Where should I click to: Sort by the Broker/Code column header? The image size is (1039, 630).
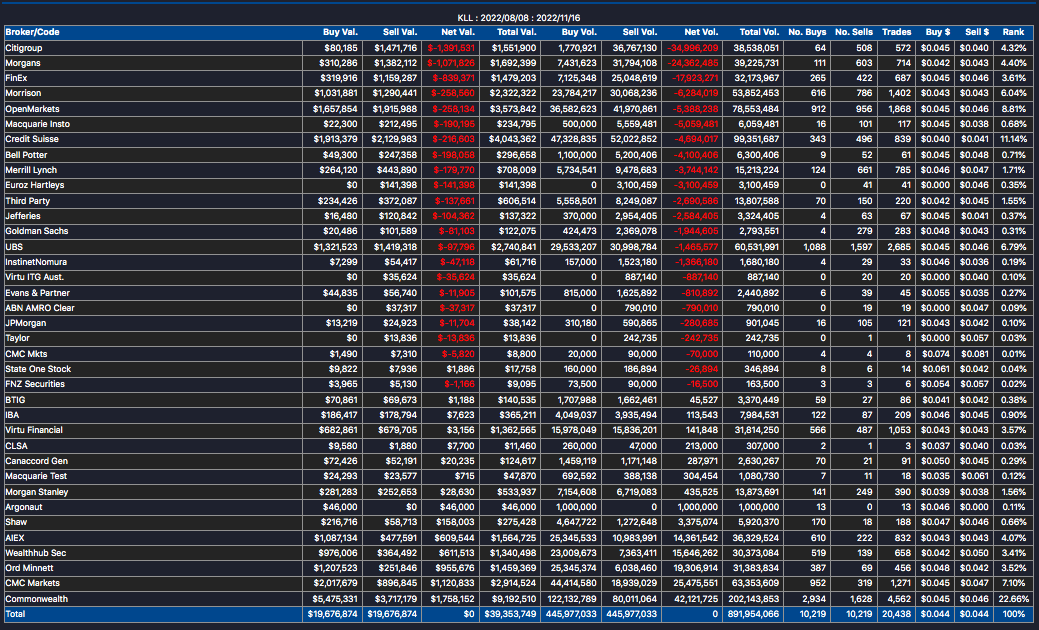(x=32, y=32)
